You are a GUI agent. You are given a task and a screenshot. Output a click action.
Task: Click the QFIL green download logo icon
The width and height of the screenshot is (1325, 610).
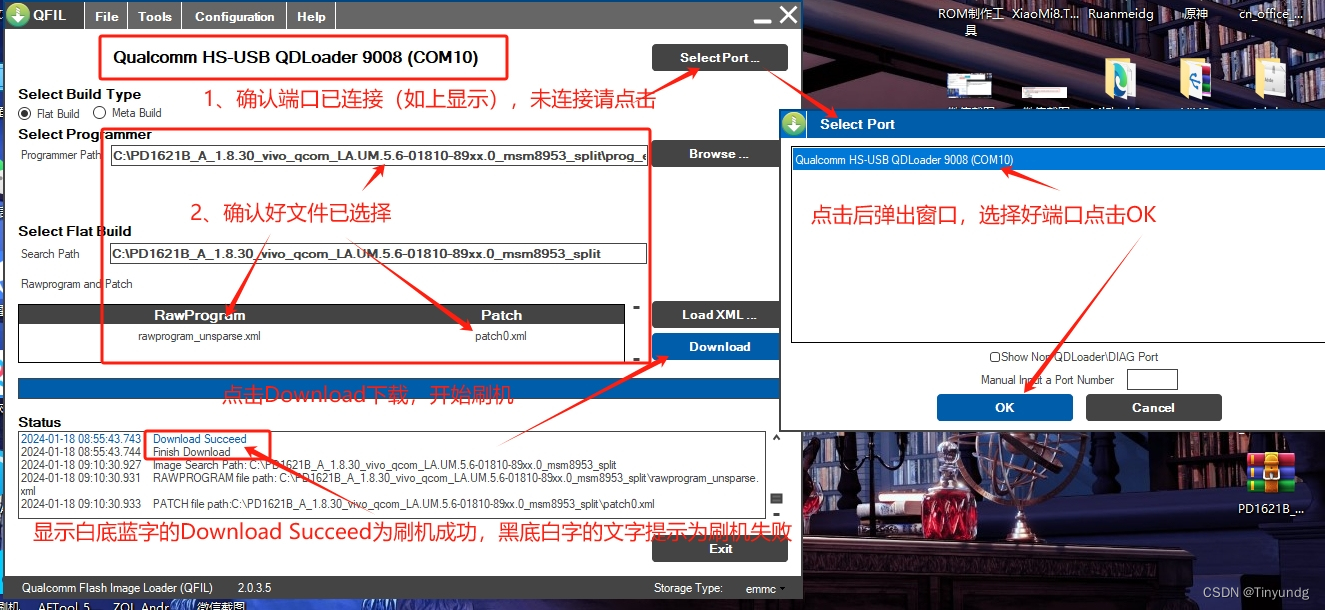pos(17,15)
